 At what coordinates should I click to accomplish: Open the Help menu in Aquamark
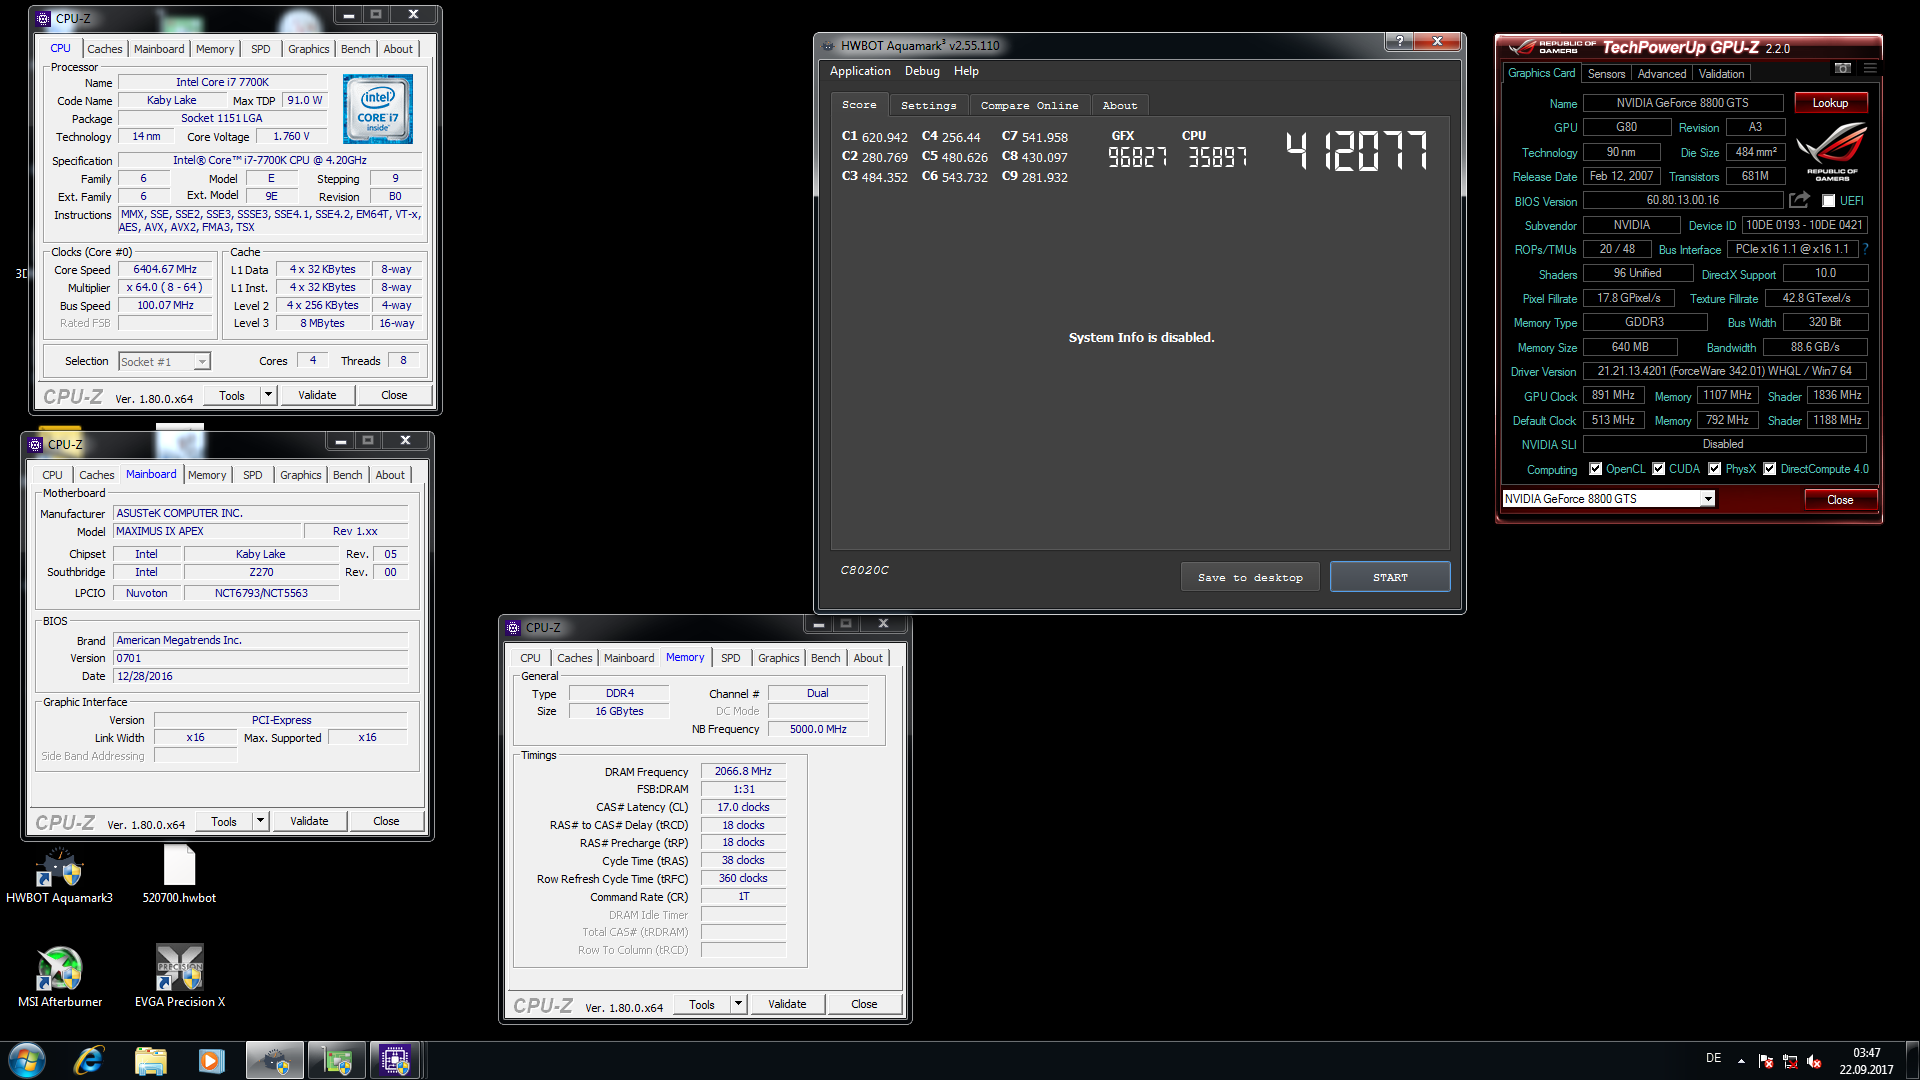point(966,71)
